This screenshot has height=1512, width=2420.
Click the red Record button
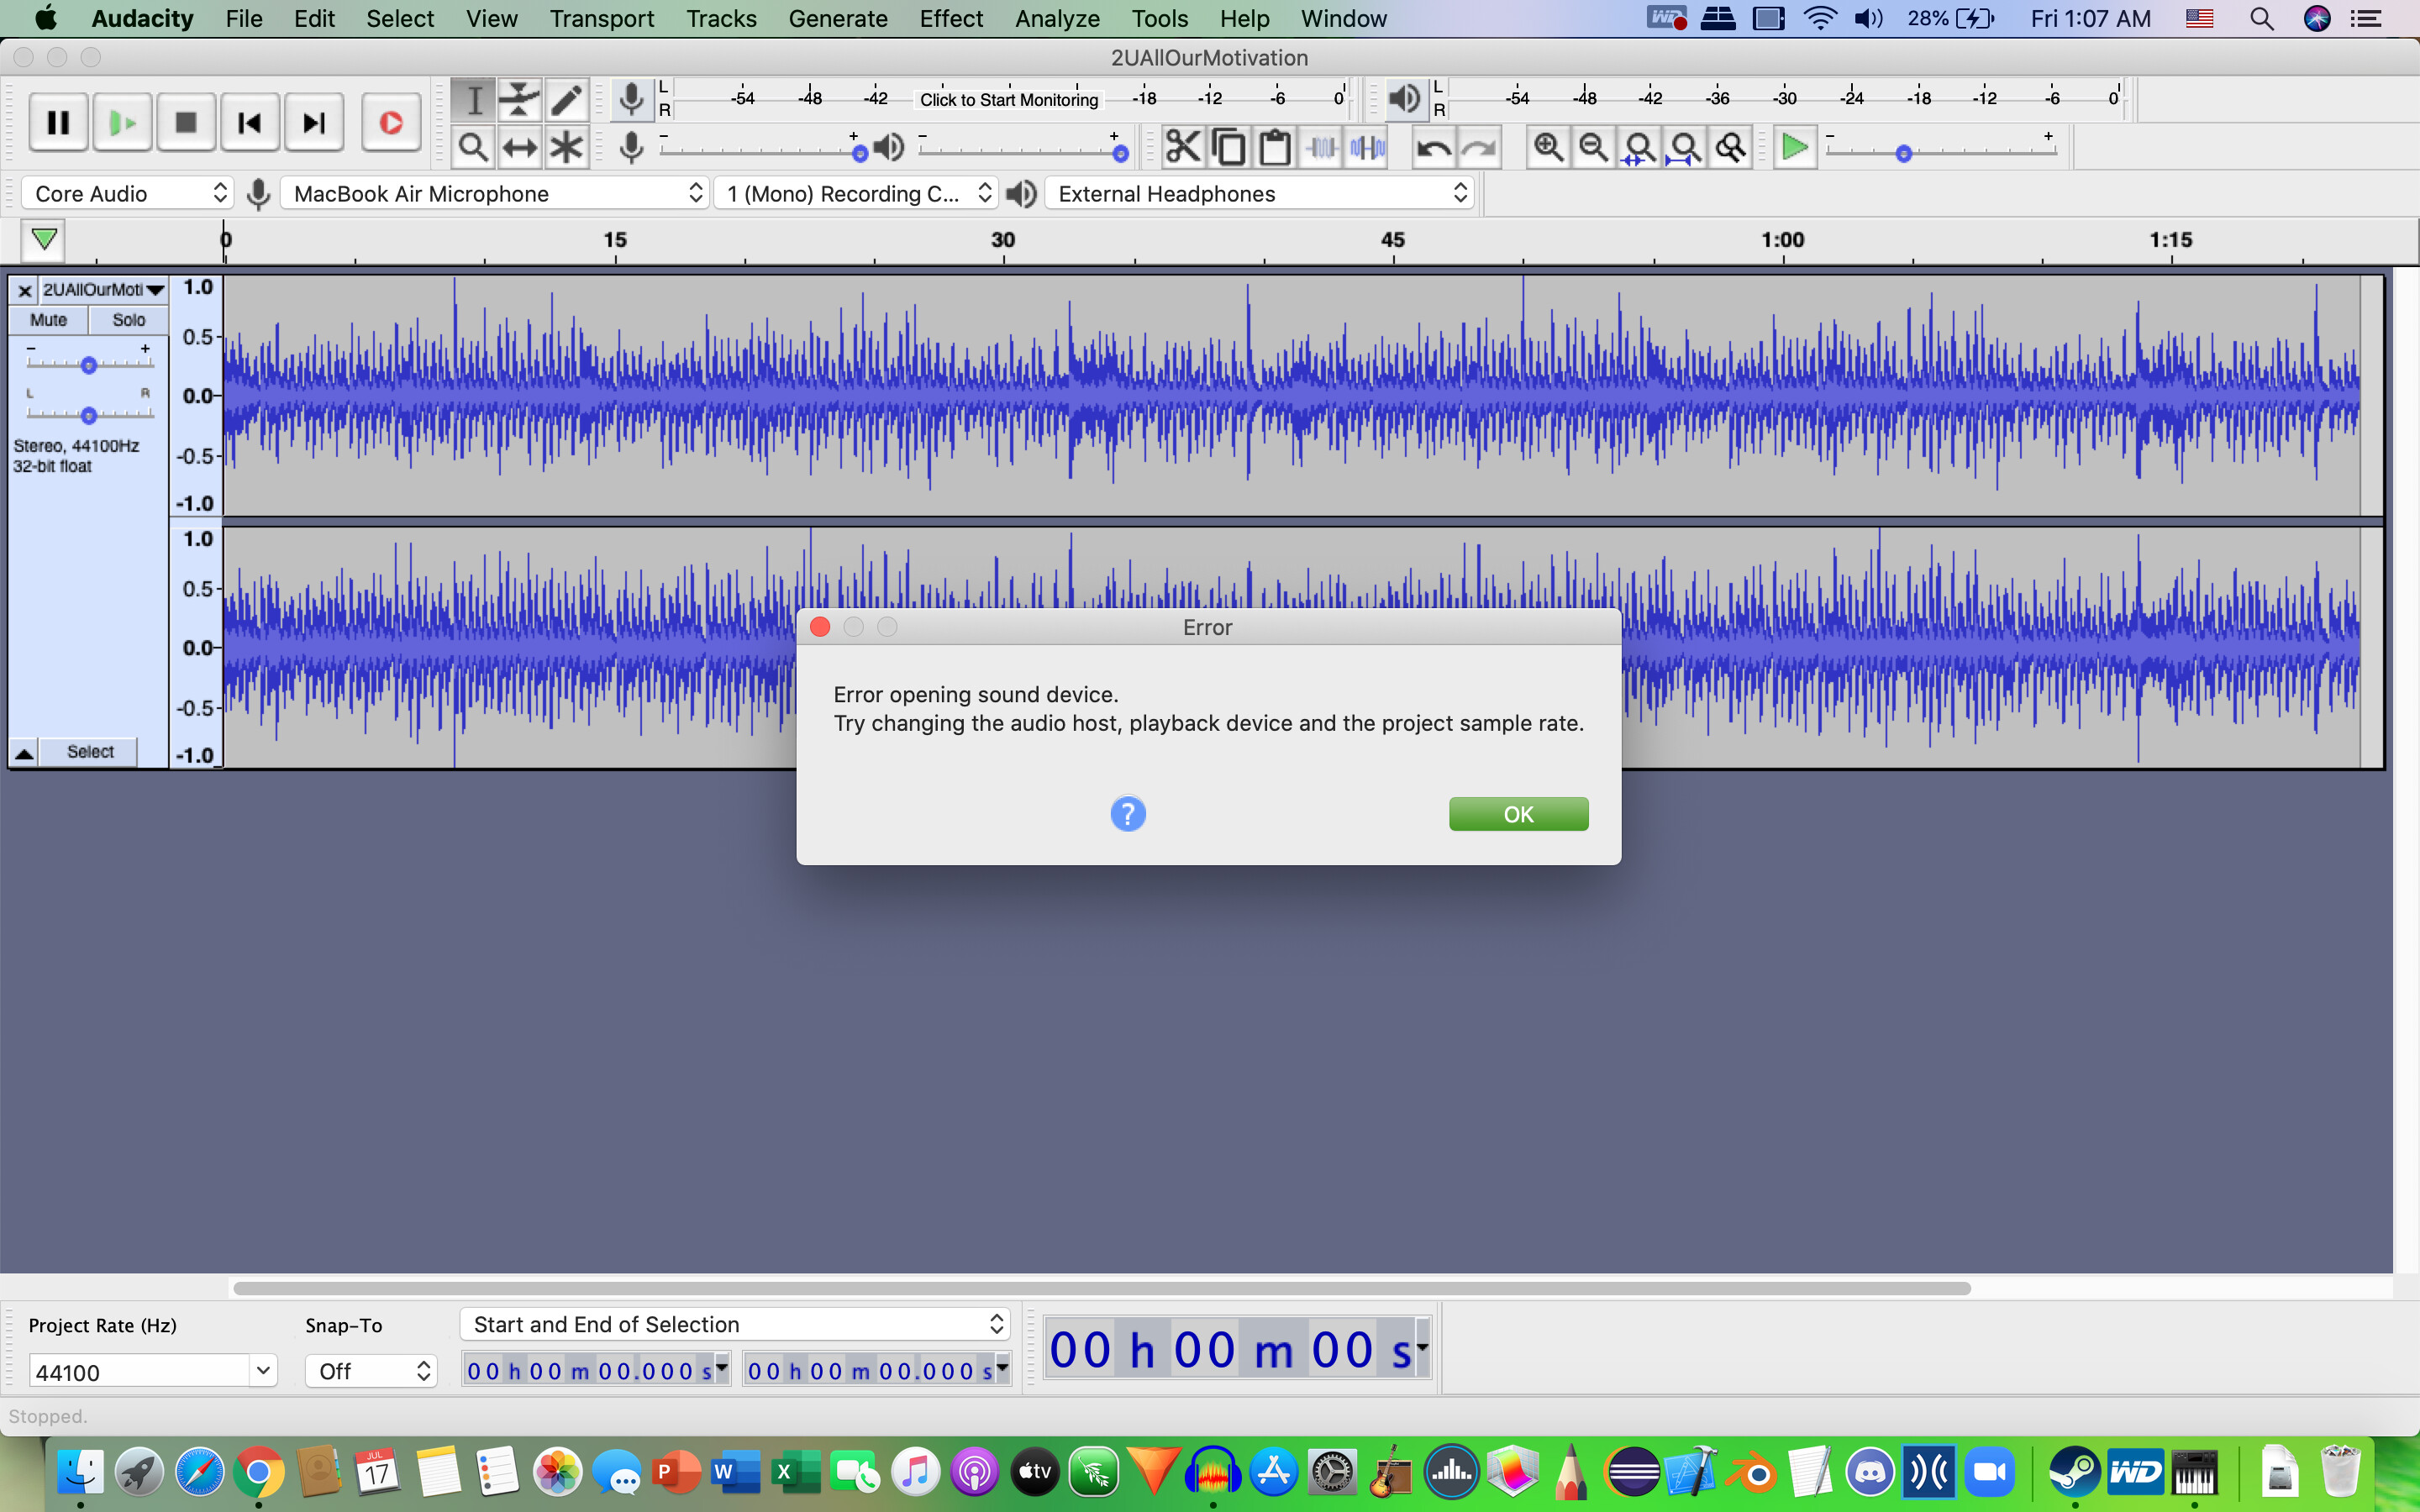(x=391, y=123)
